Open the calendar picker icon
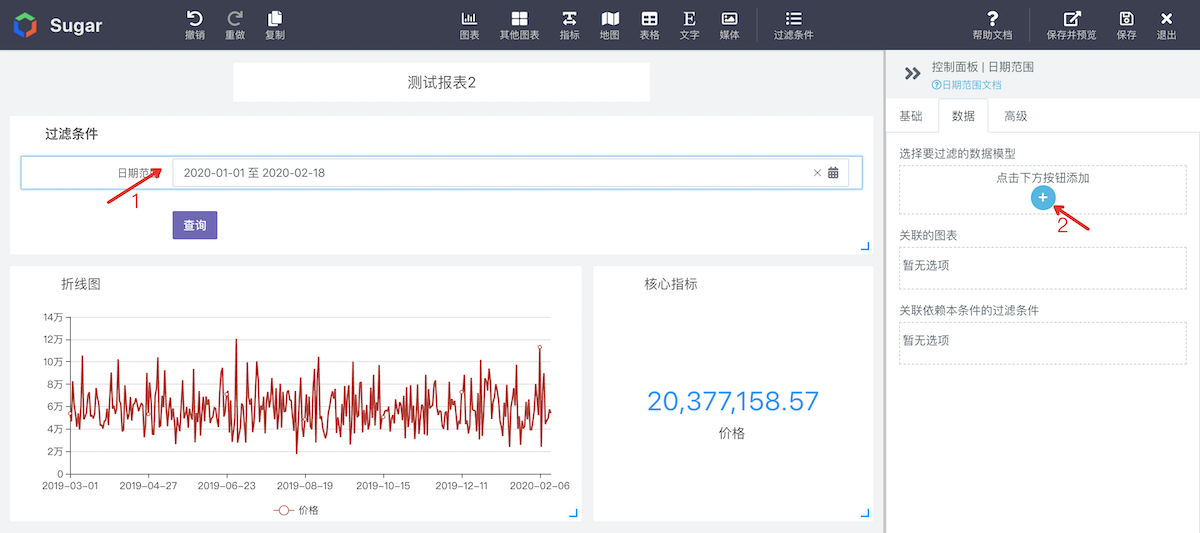 click(833, 172)
